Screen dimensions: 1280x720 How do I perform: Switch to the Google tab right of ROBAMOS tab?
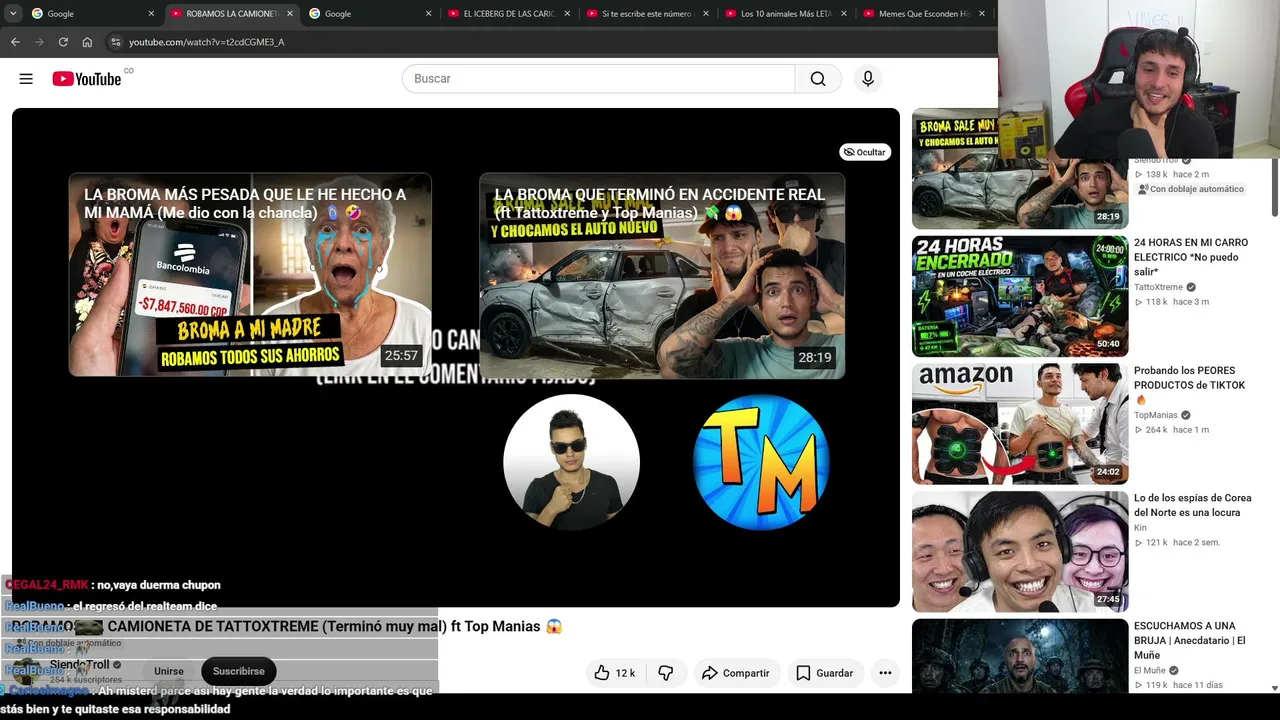[x=369, y=14]
